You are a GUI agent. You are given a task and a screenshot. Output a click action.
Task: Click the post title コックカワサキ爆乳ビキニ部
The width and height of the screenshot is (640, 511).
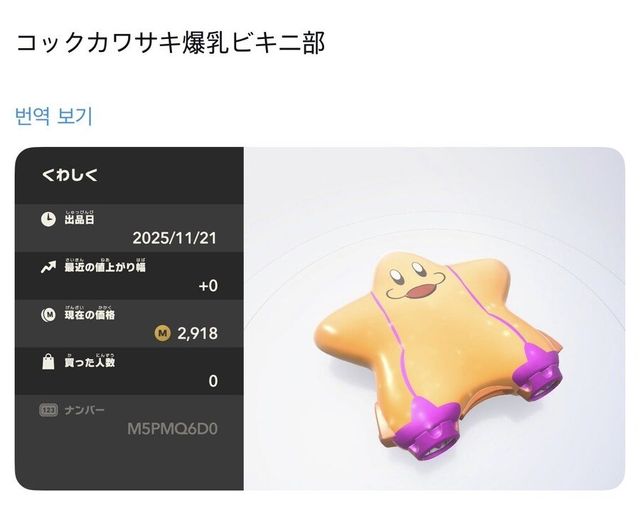170,43
